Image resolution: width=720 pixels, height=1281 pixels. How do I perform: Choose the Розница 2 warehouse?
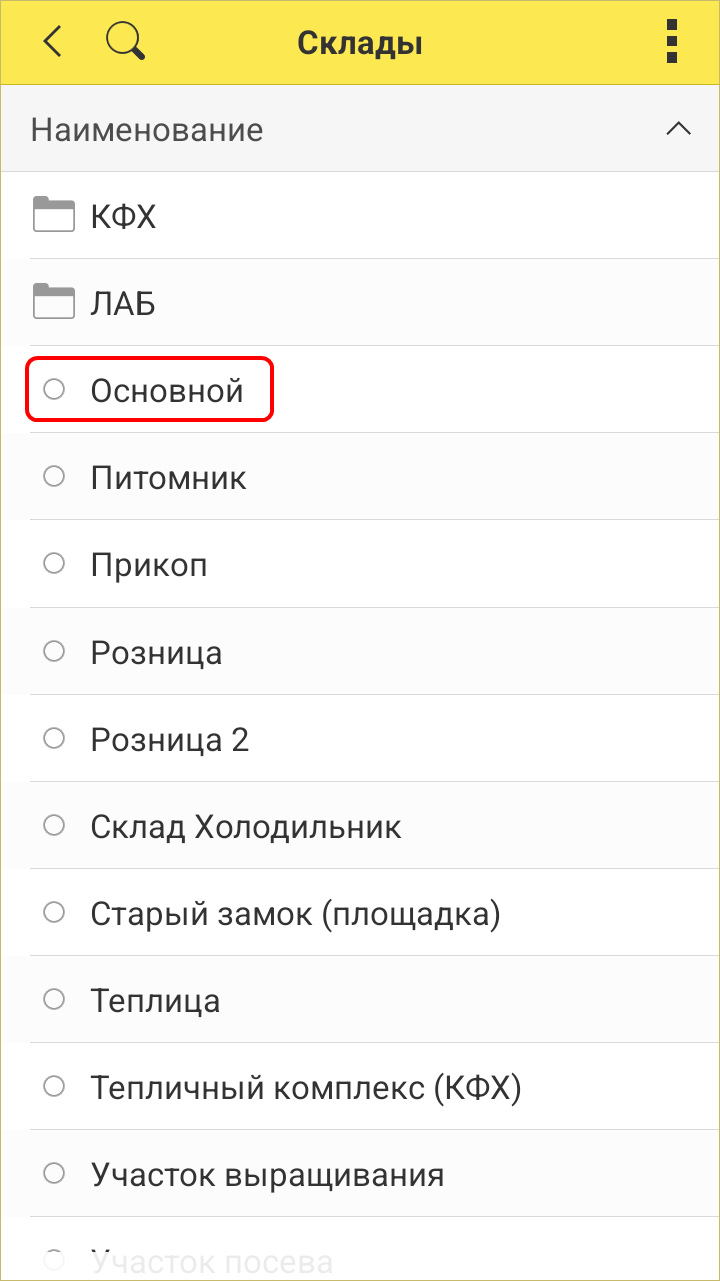tap(169, 740)
